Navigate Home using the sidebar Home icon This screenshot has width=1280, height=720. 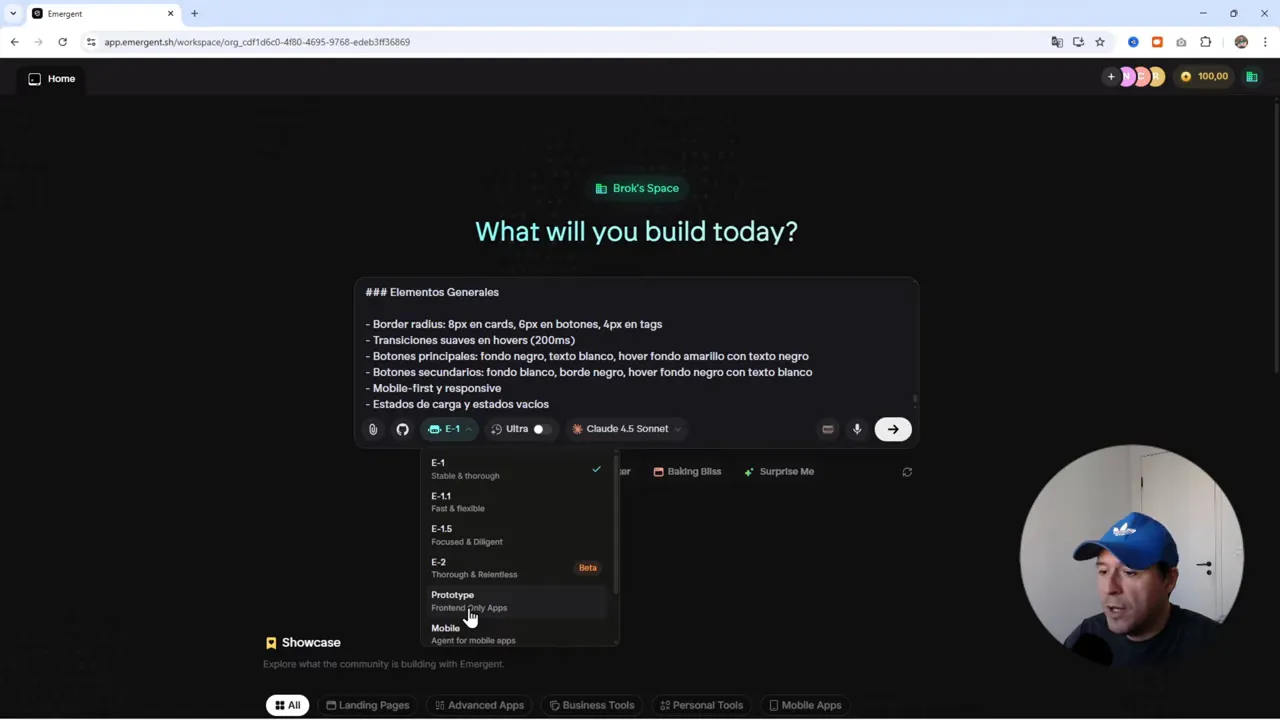click(x=34, y=78)
